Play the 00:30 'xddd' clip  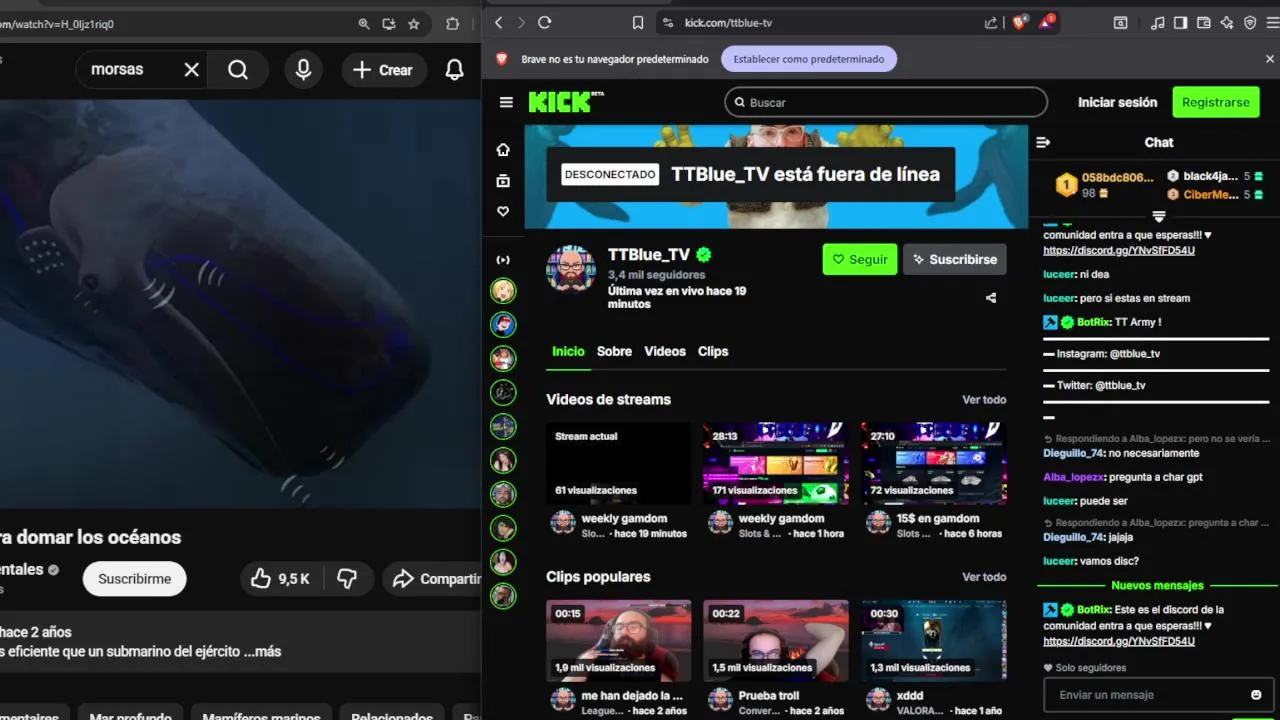click(934, 640)
